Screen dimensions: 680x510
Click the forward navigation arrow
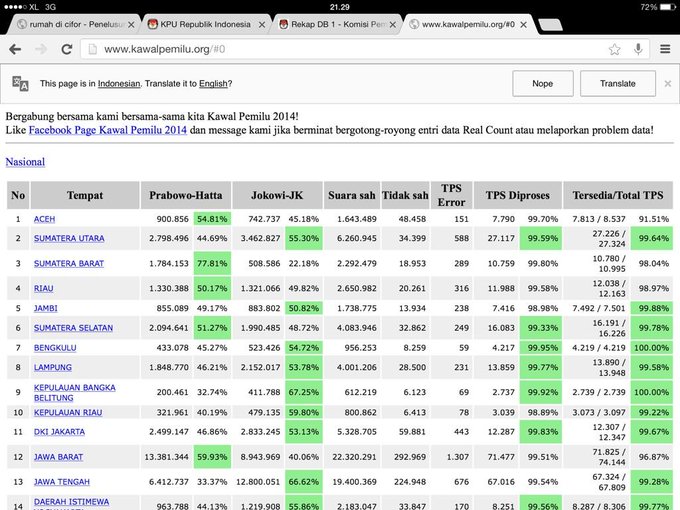click(41, 49)
